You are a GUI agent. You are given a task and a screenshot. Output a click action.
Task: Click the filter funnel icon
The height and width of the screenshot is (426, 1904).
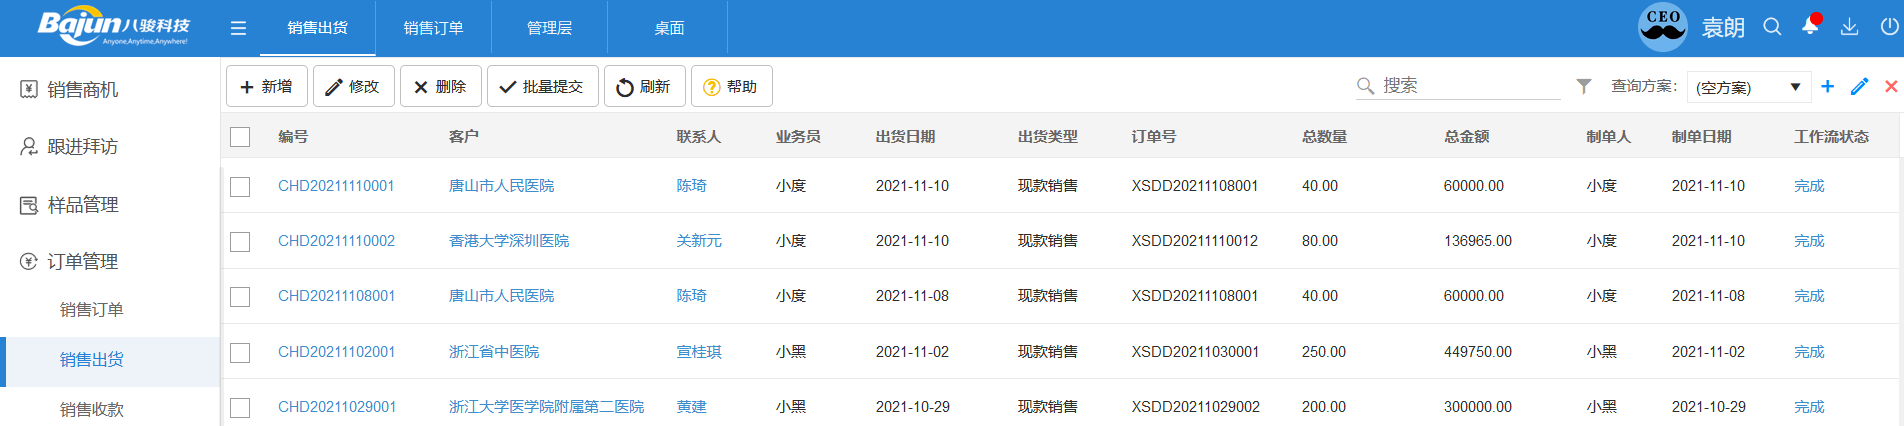tap(1584, 87)
